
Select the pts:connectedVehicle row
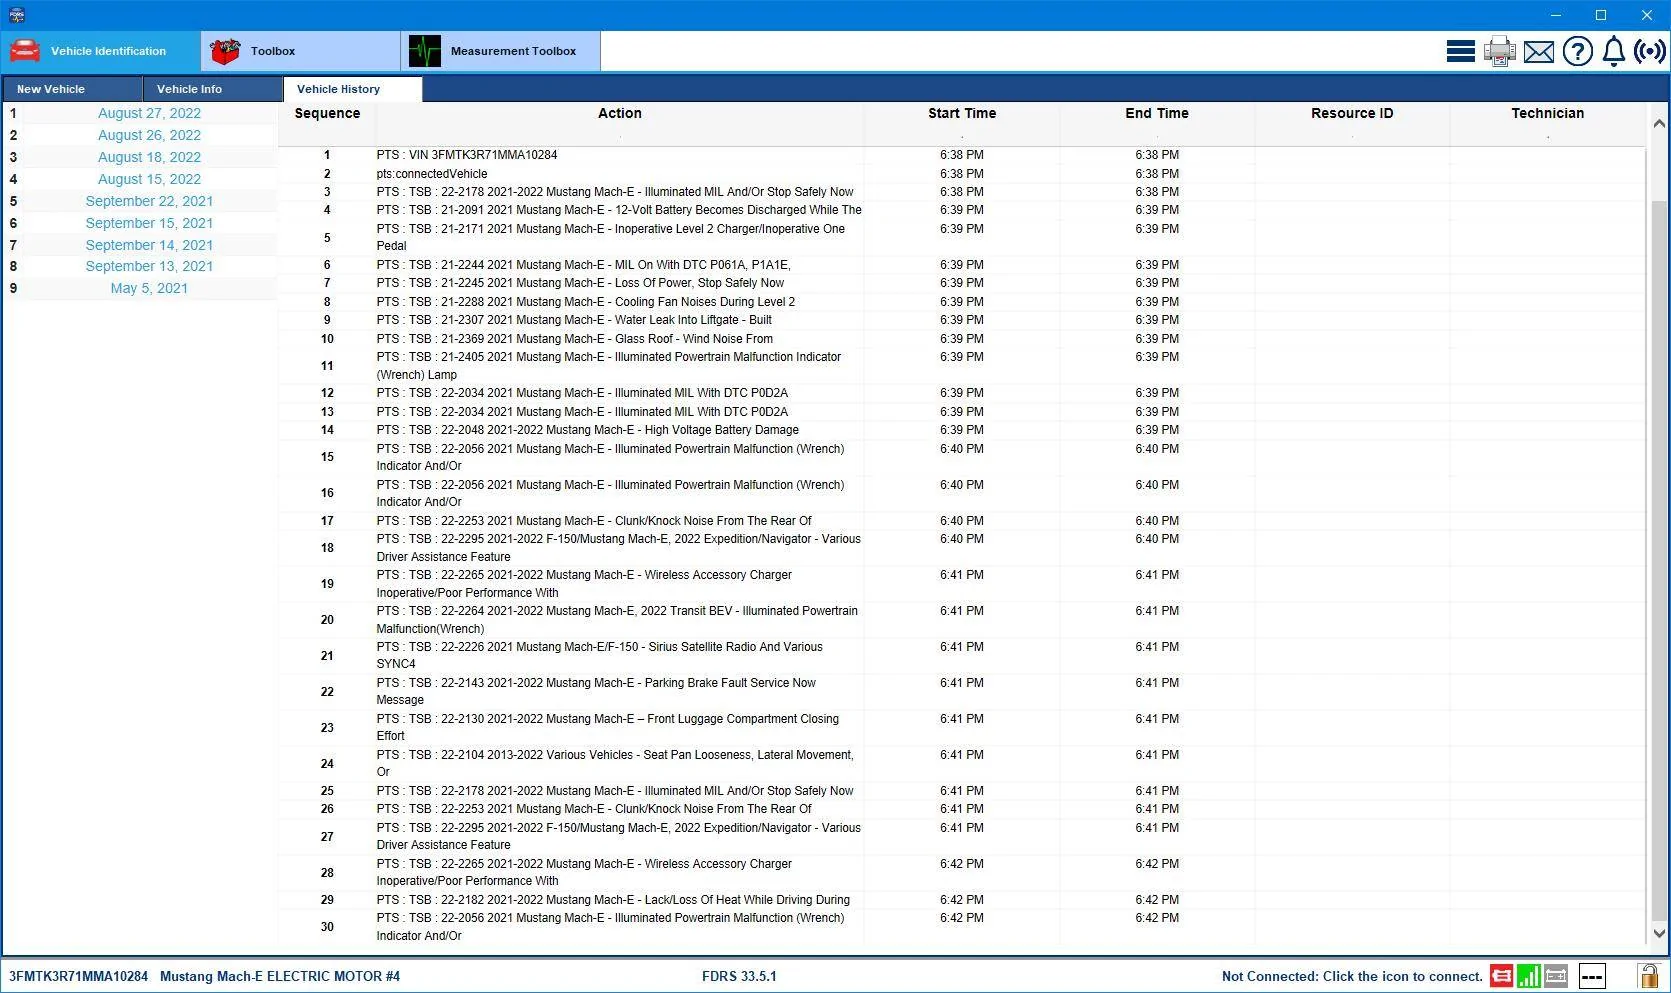coord(960,174)
